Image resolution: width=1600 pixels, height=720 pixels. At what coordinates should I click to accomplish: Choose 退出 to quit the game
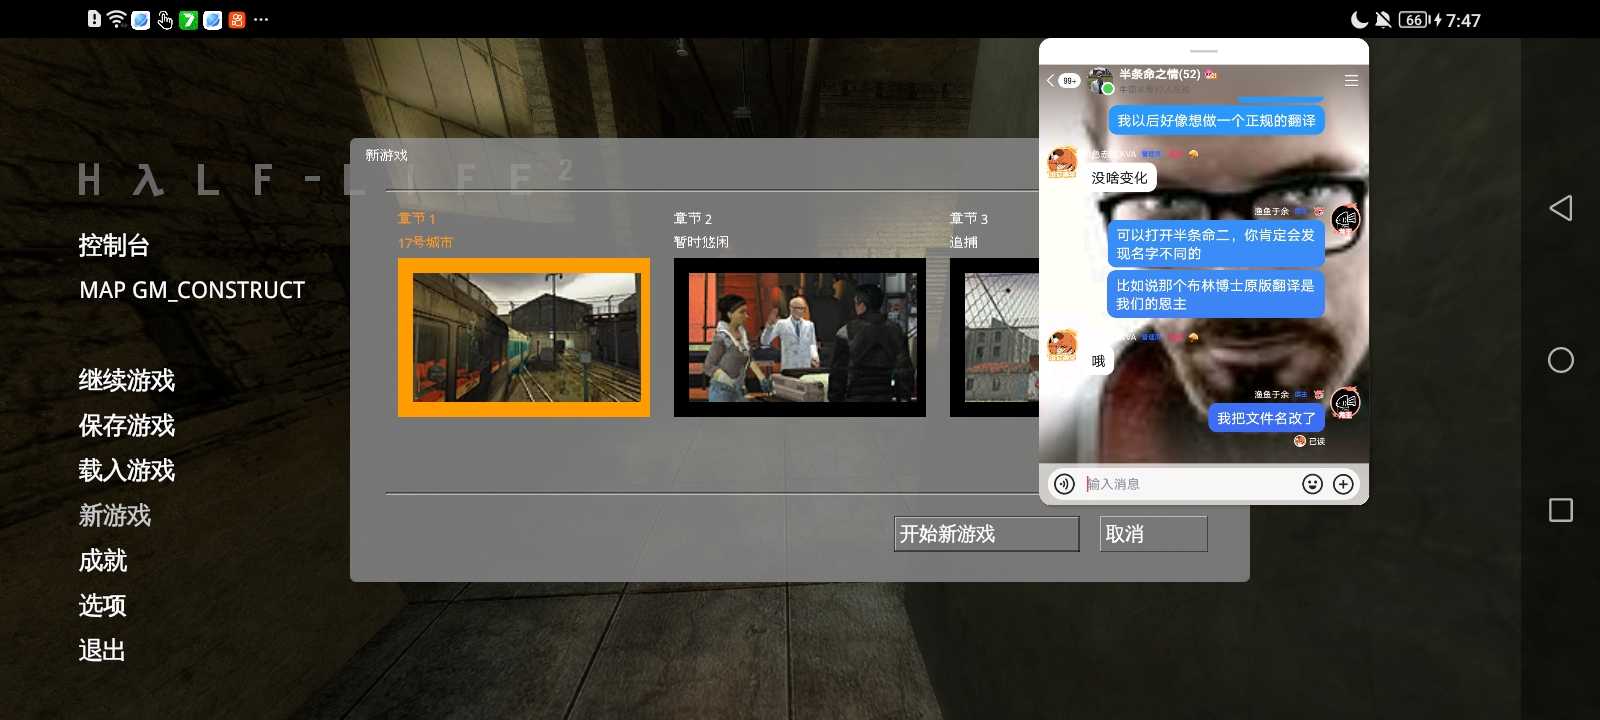(x=103, y=650)
